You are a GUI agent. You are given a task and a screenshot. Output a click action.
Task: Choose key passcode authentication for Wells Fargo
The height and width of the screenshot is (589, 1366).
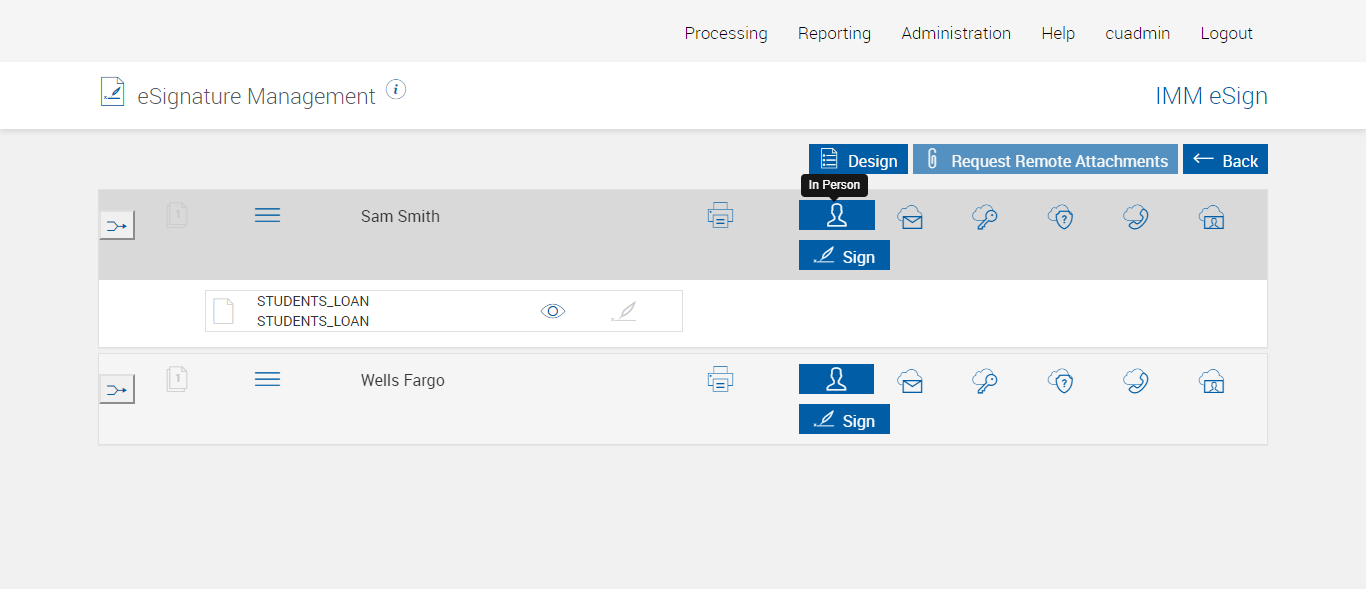(x=985, y=381)
